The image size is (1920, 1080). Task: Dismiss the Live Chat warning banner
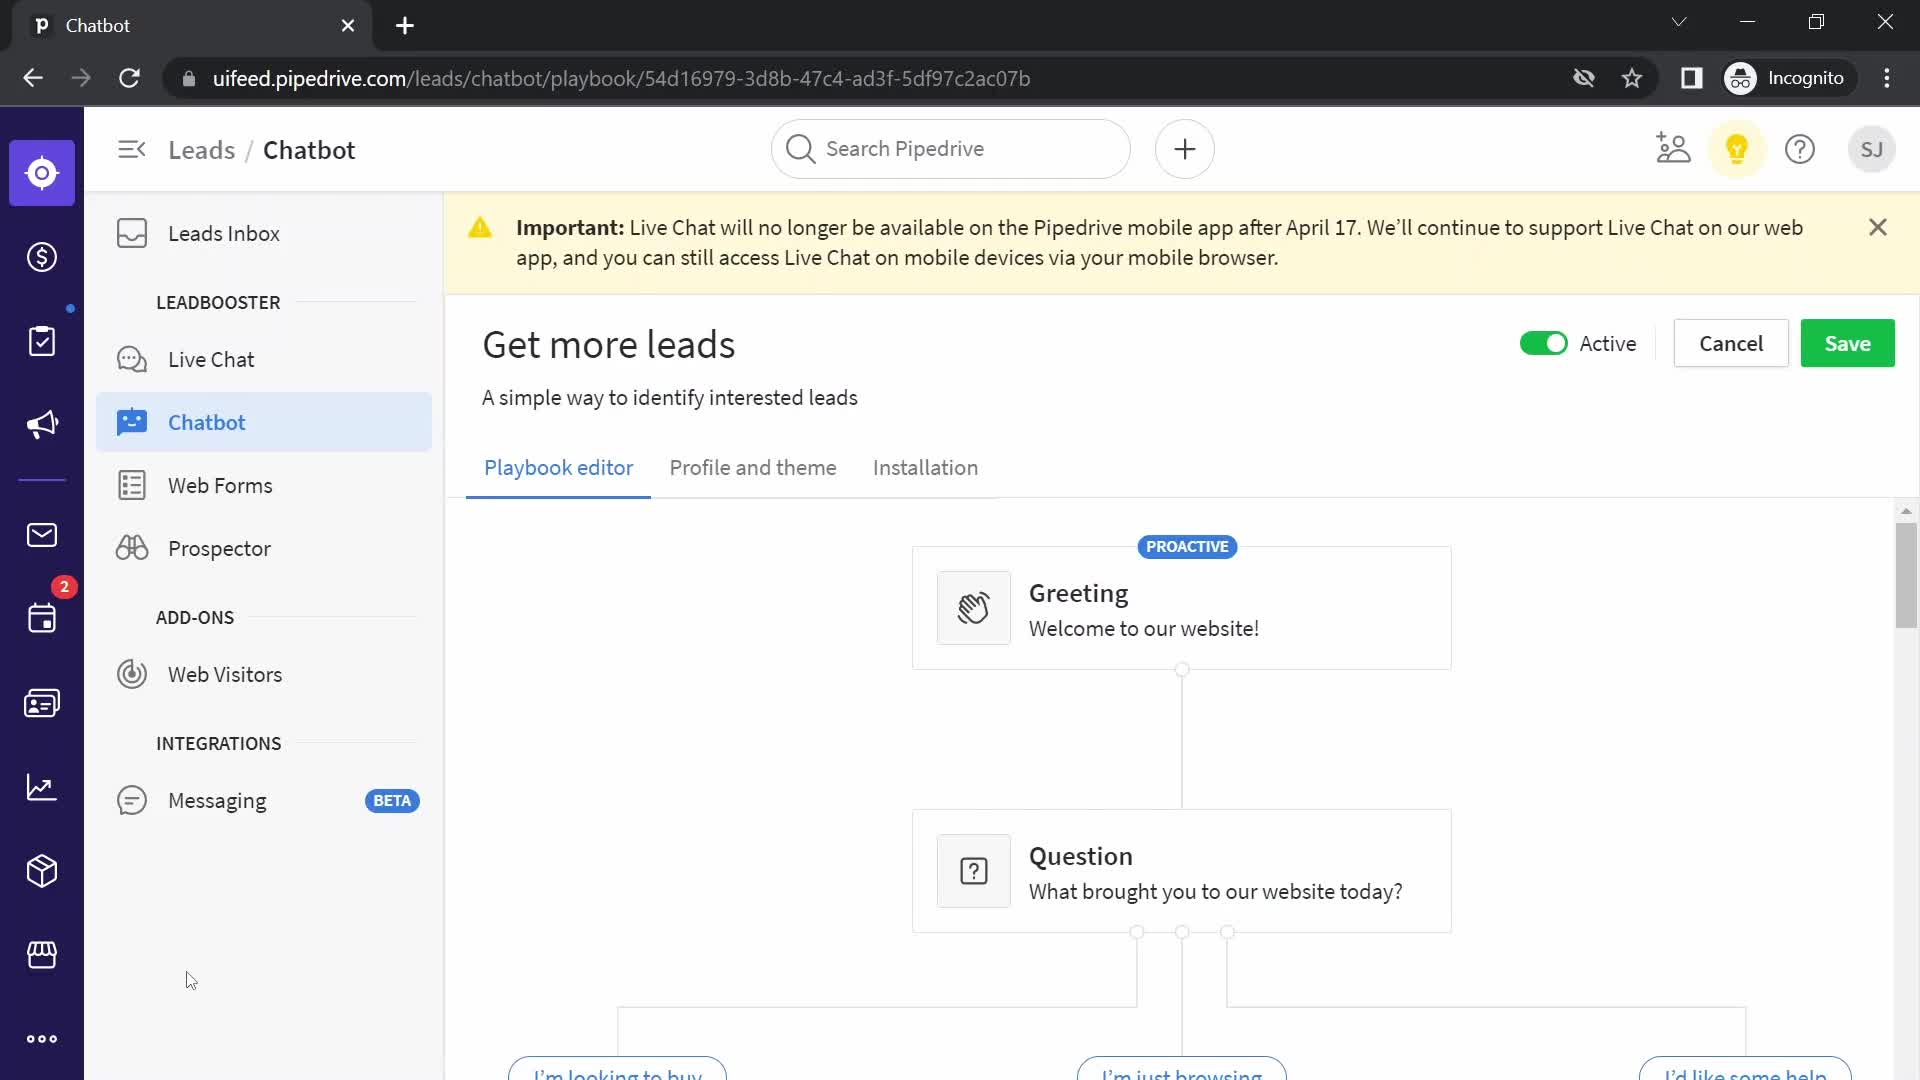[x=1878, y=227]
